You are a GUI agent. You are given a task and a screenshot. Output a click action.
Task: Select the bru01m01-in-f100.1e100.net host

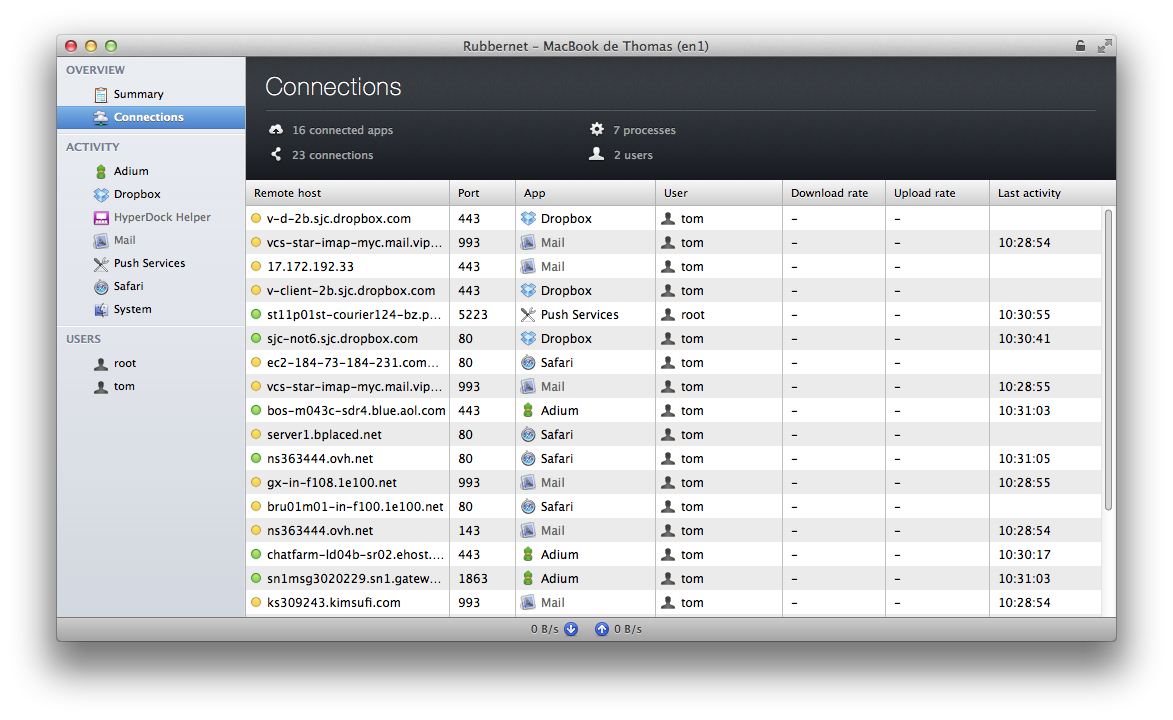[x=355, y=507]
